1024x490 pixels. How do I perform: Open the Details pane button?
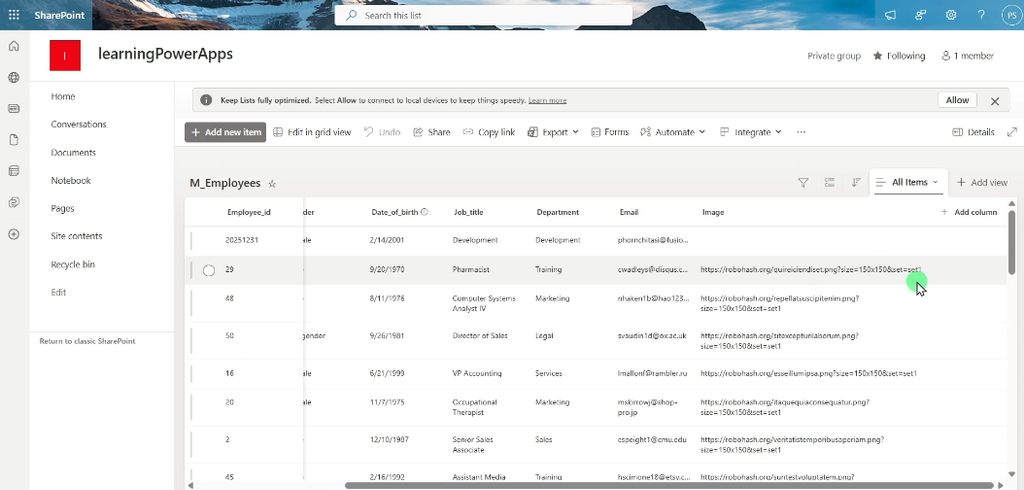973,132
